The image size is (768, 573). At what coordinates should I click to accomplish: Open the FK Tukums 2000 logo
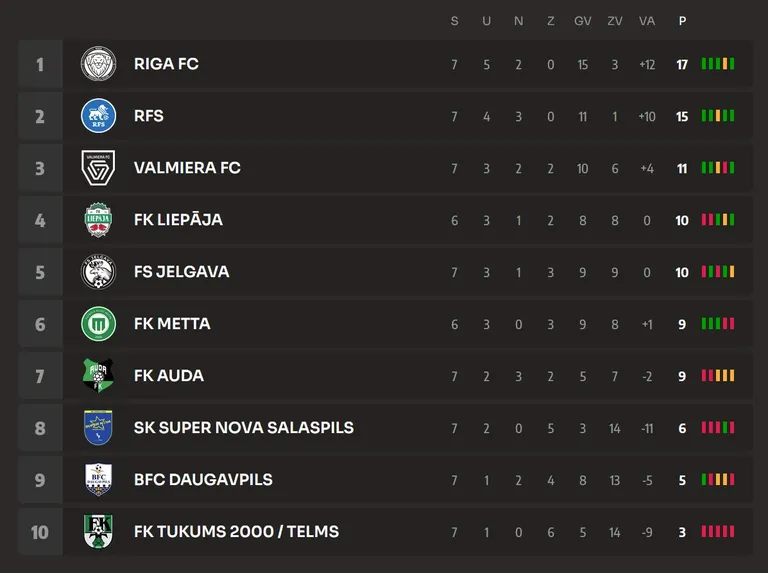pos(98,531)
